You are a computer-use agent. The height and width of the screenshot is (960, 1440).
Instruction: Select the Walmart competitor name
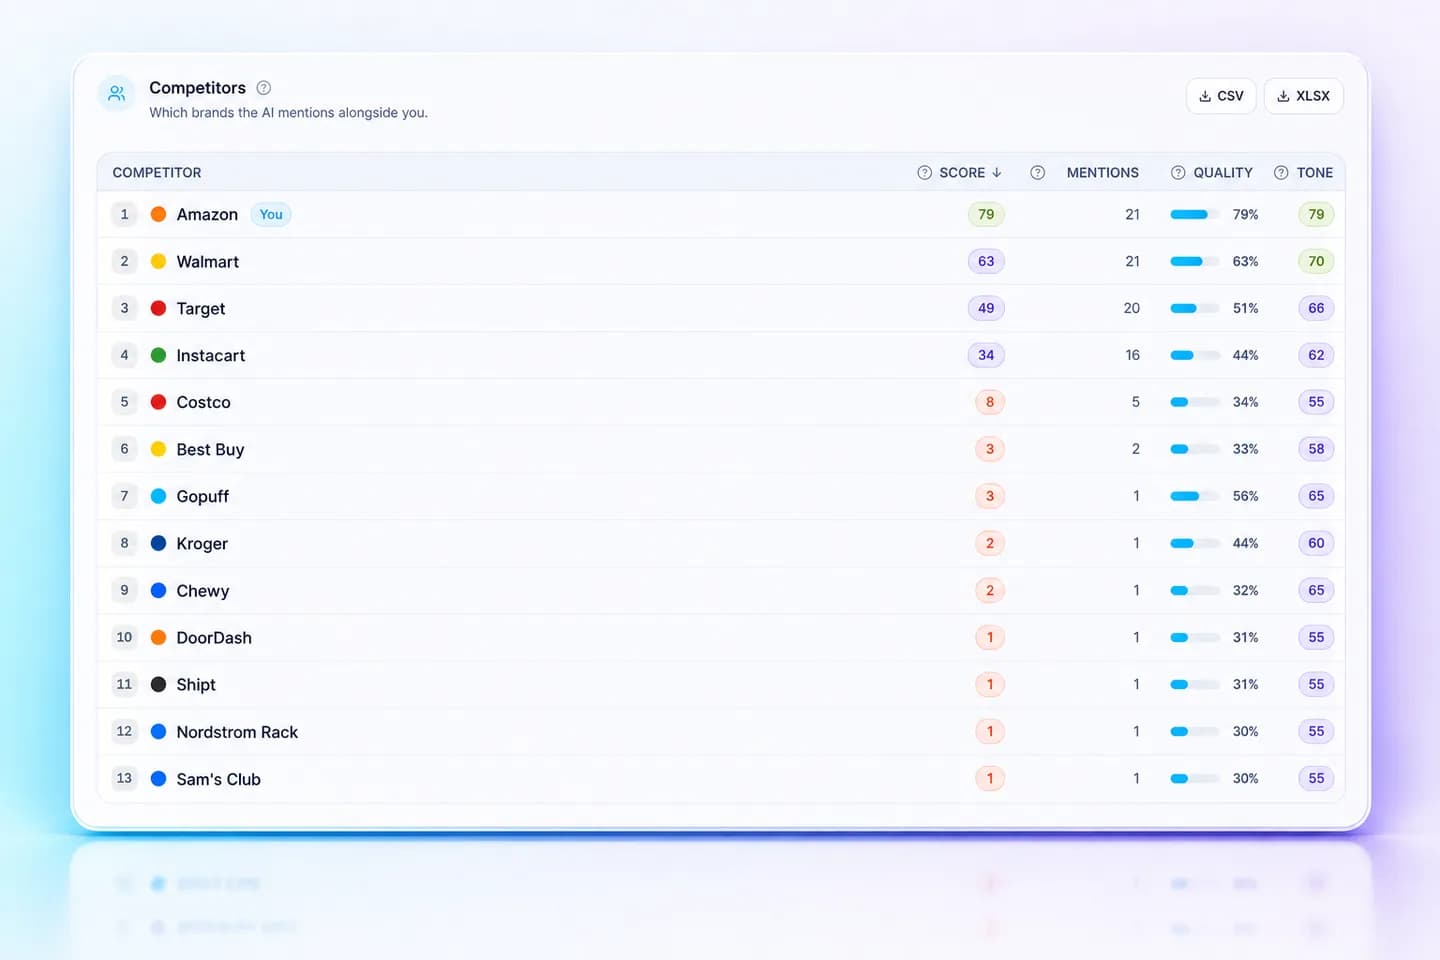(208, 261)
